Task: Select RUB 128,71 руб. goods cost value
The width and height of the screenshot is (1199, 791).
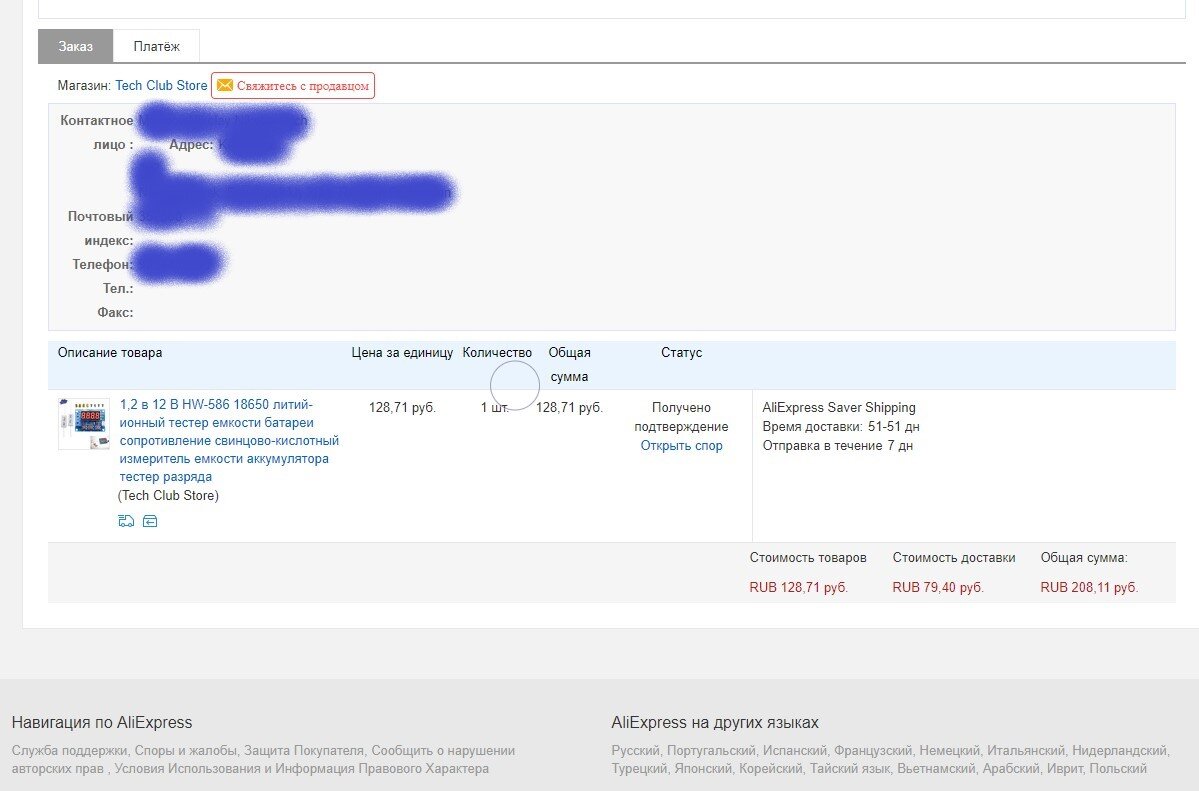Action: 798,588
